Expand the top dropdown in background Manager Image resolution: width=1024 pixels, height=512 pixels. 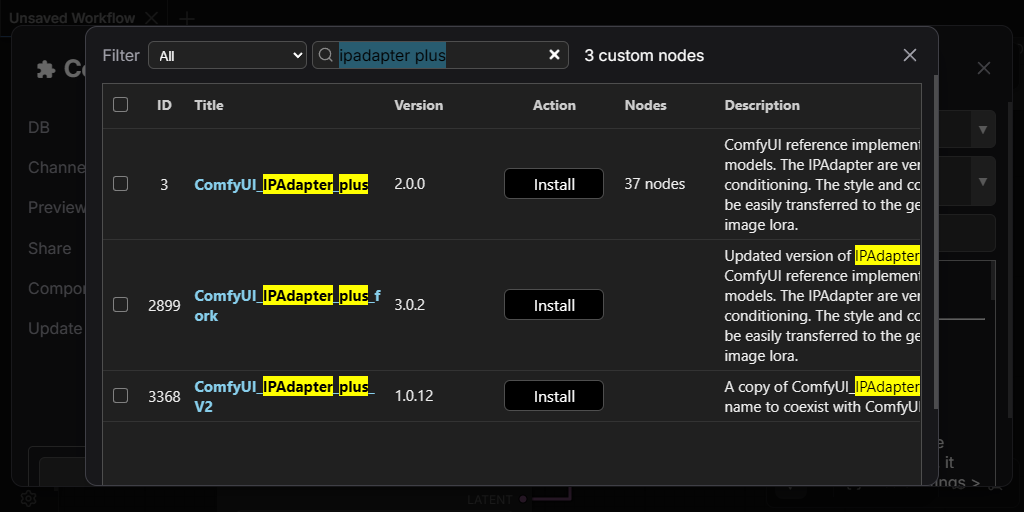[982, 129]
